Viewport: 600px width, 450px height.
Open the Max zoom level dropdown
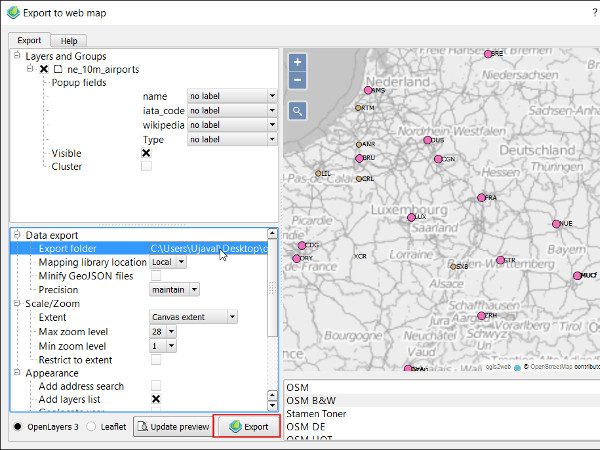point(163,331)
